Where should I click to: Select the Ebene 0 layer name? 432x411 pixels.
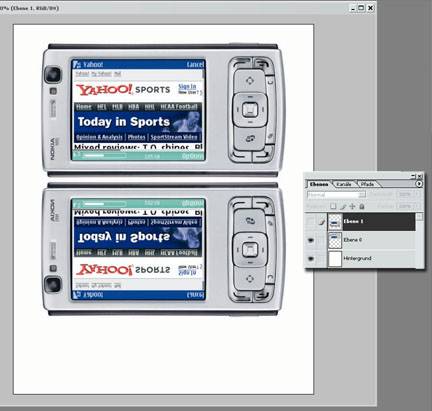pyautogui.click(x=353, y=240)
